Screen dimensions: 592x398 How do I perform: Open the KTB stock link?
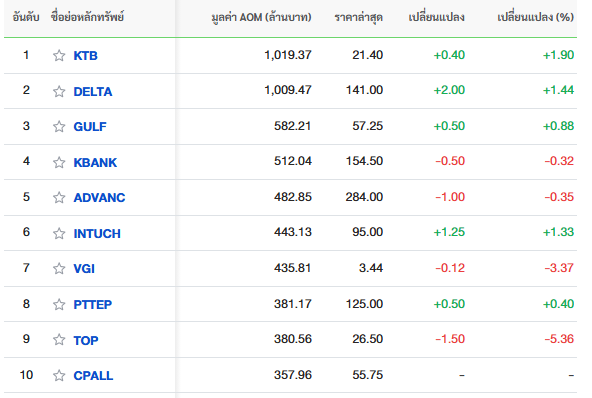85,56
